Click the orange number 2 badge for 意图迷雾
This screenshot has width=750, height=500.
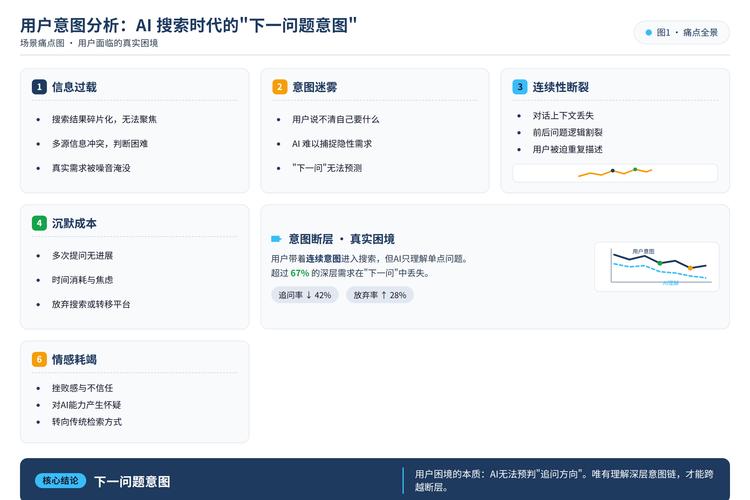tap(280, 87)
